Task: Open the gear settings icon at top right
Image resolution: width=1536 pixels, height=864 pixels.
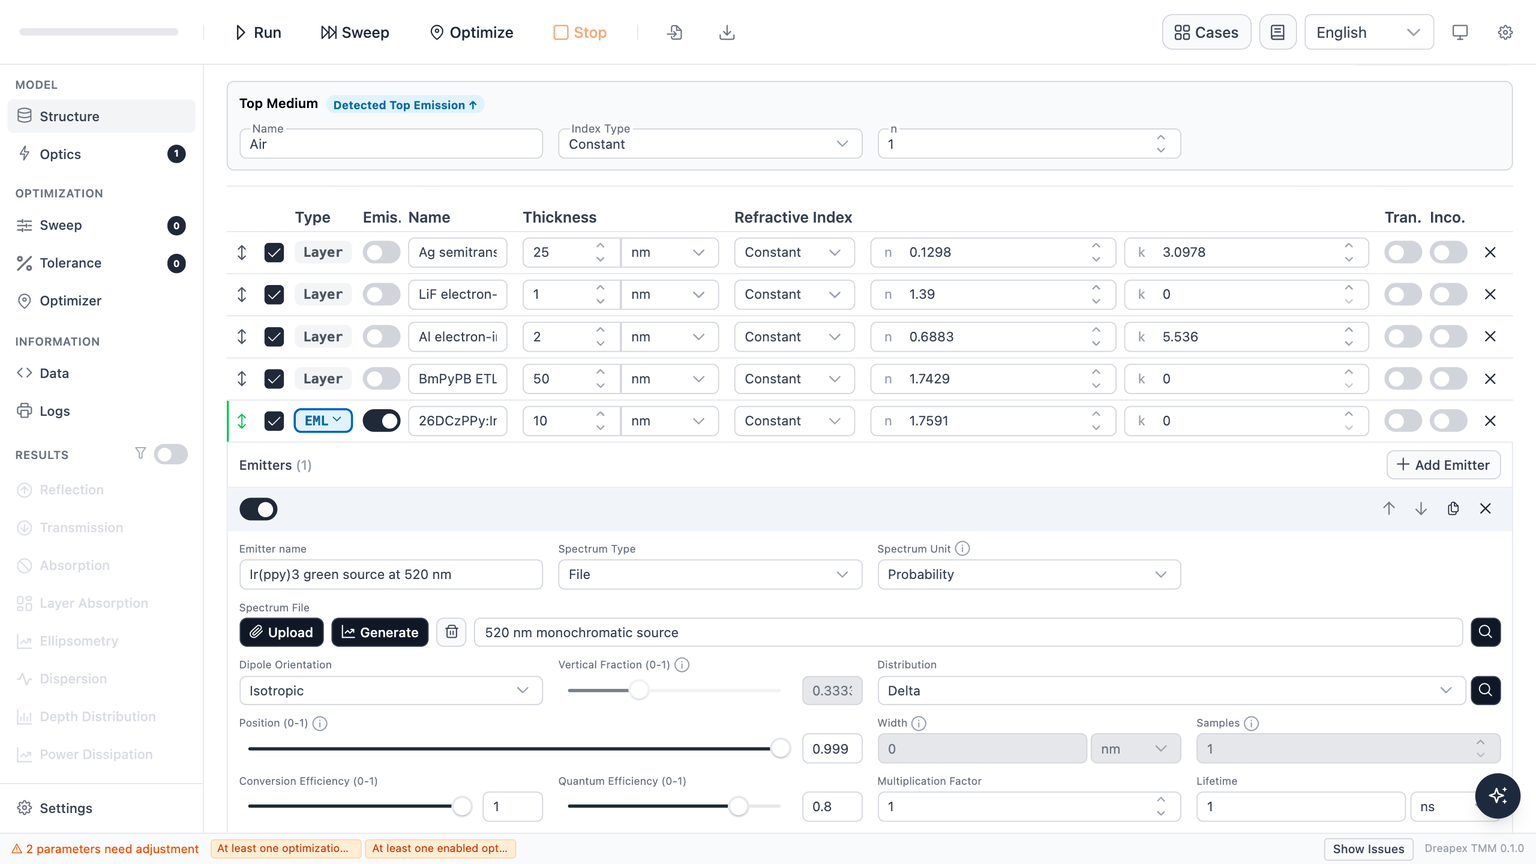Action: [1505, 32]
